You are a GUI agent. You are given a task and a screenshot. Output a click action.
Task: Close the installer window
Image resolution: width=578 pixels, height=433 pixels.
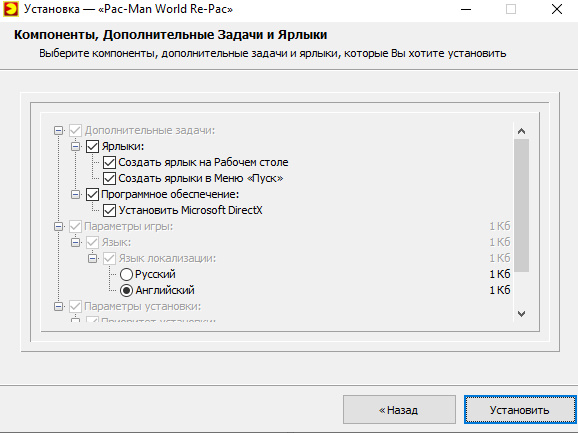(x=557, y=10)
